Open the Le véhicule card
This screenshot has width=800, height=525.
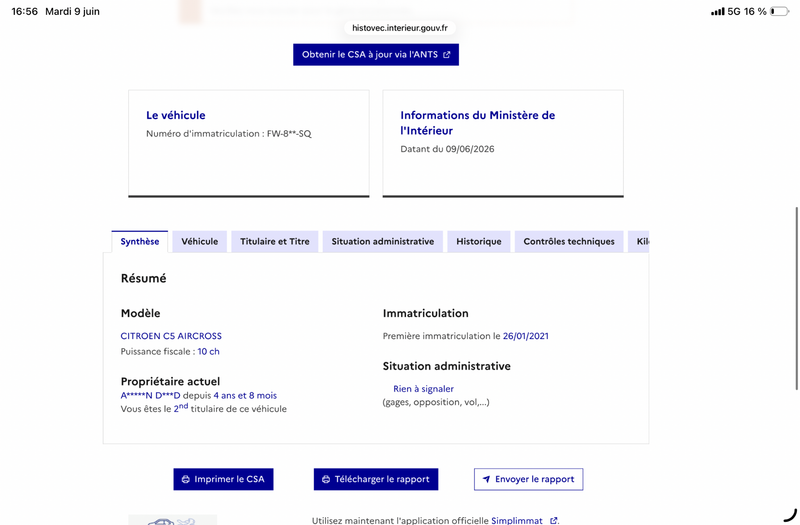pyautogui.click(x=248, y=143)
